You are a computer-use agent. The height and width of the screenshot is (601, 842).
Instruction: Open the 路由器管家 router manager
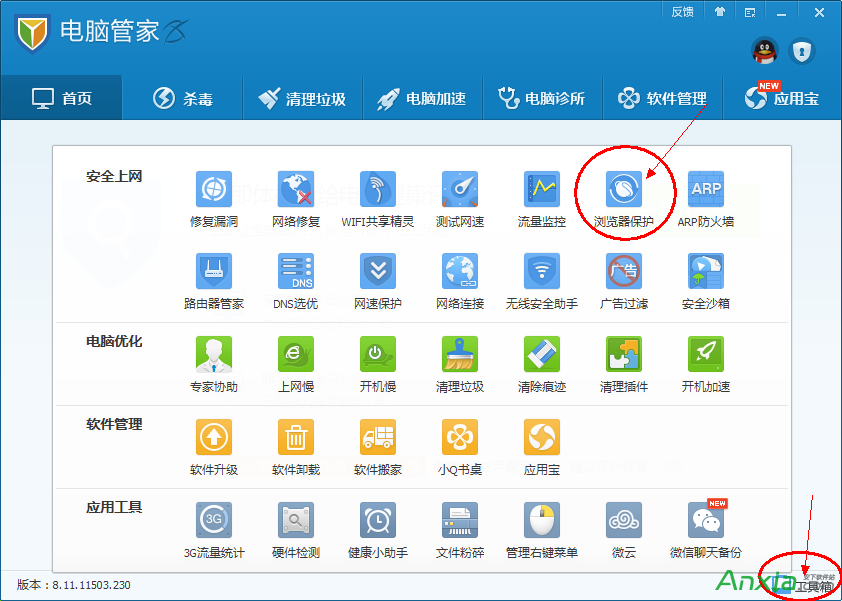tap(214, 281)
